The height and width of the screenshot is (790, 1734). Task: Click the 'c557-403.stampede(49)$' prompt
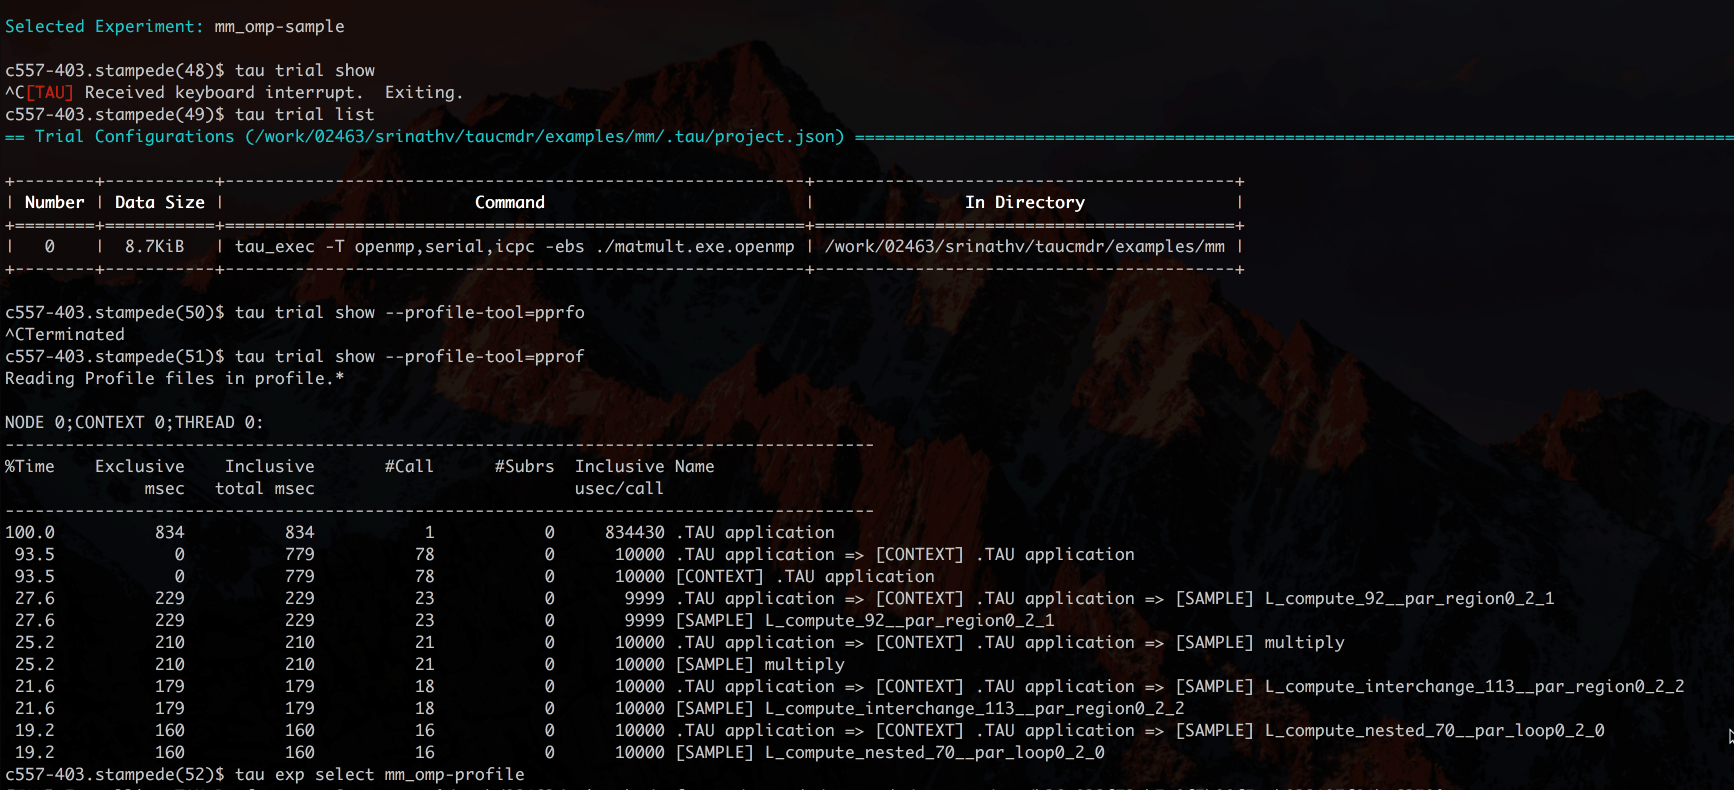(x=115, y=115)
